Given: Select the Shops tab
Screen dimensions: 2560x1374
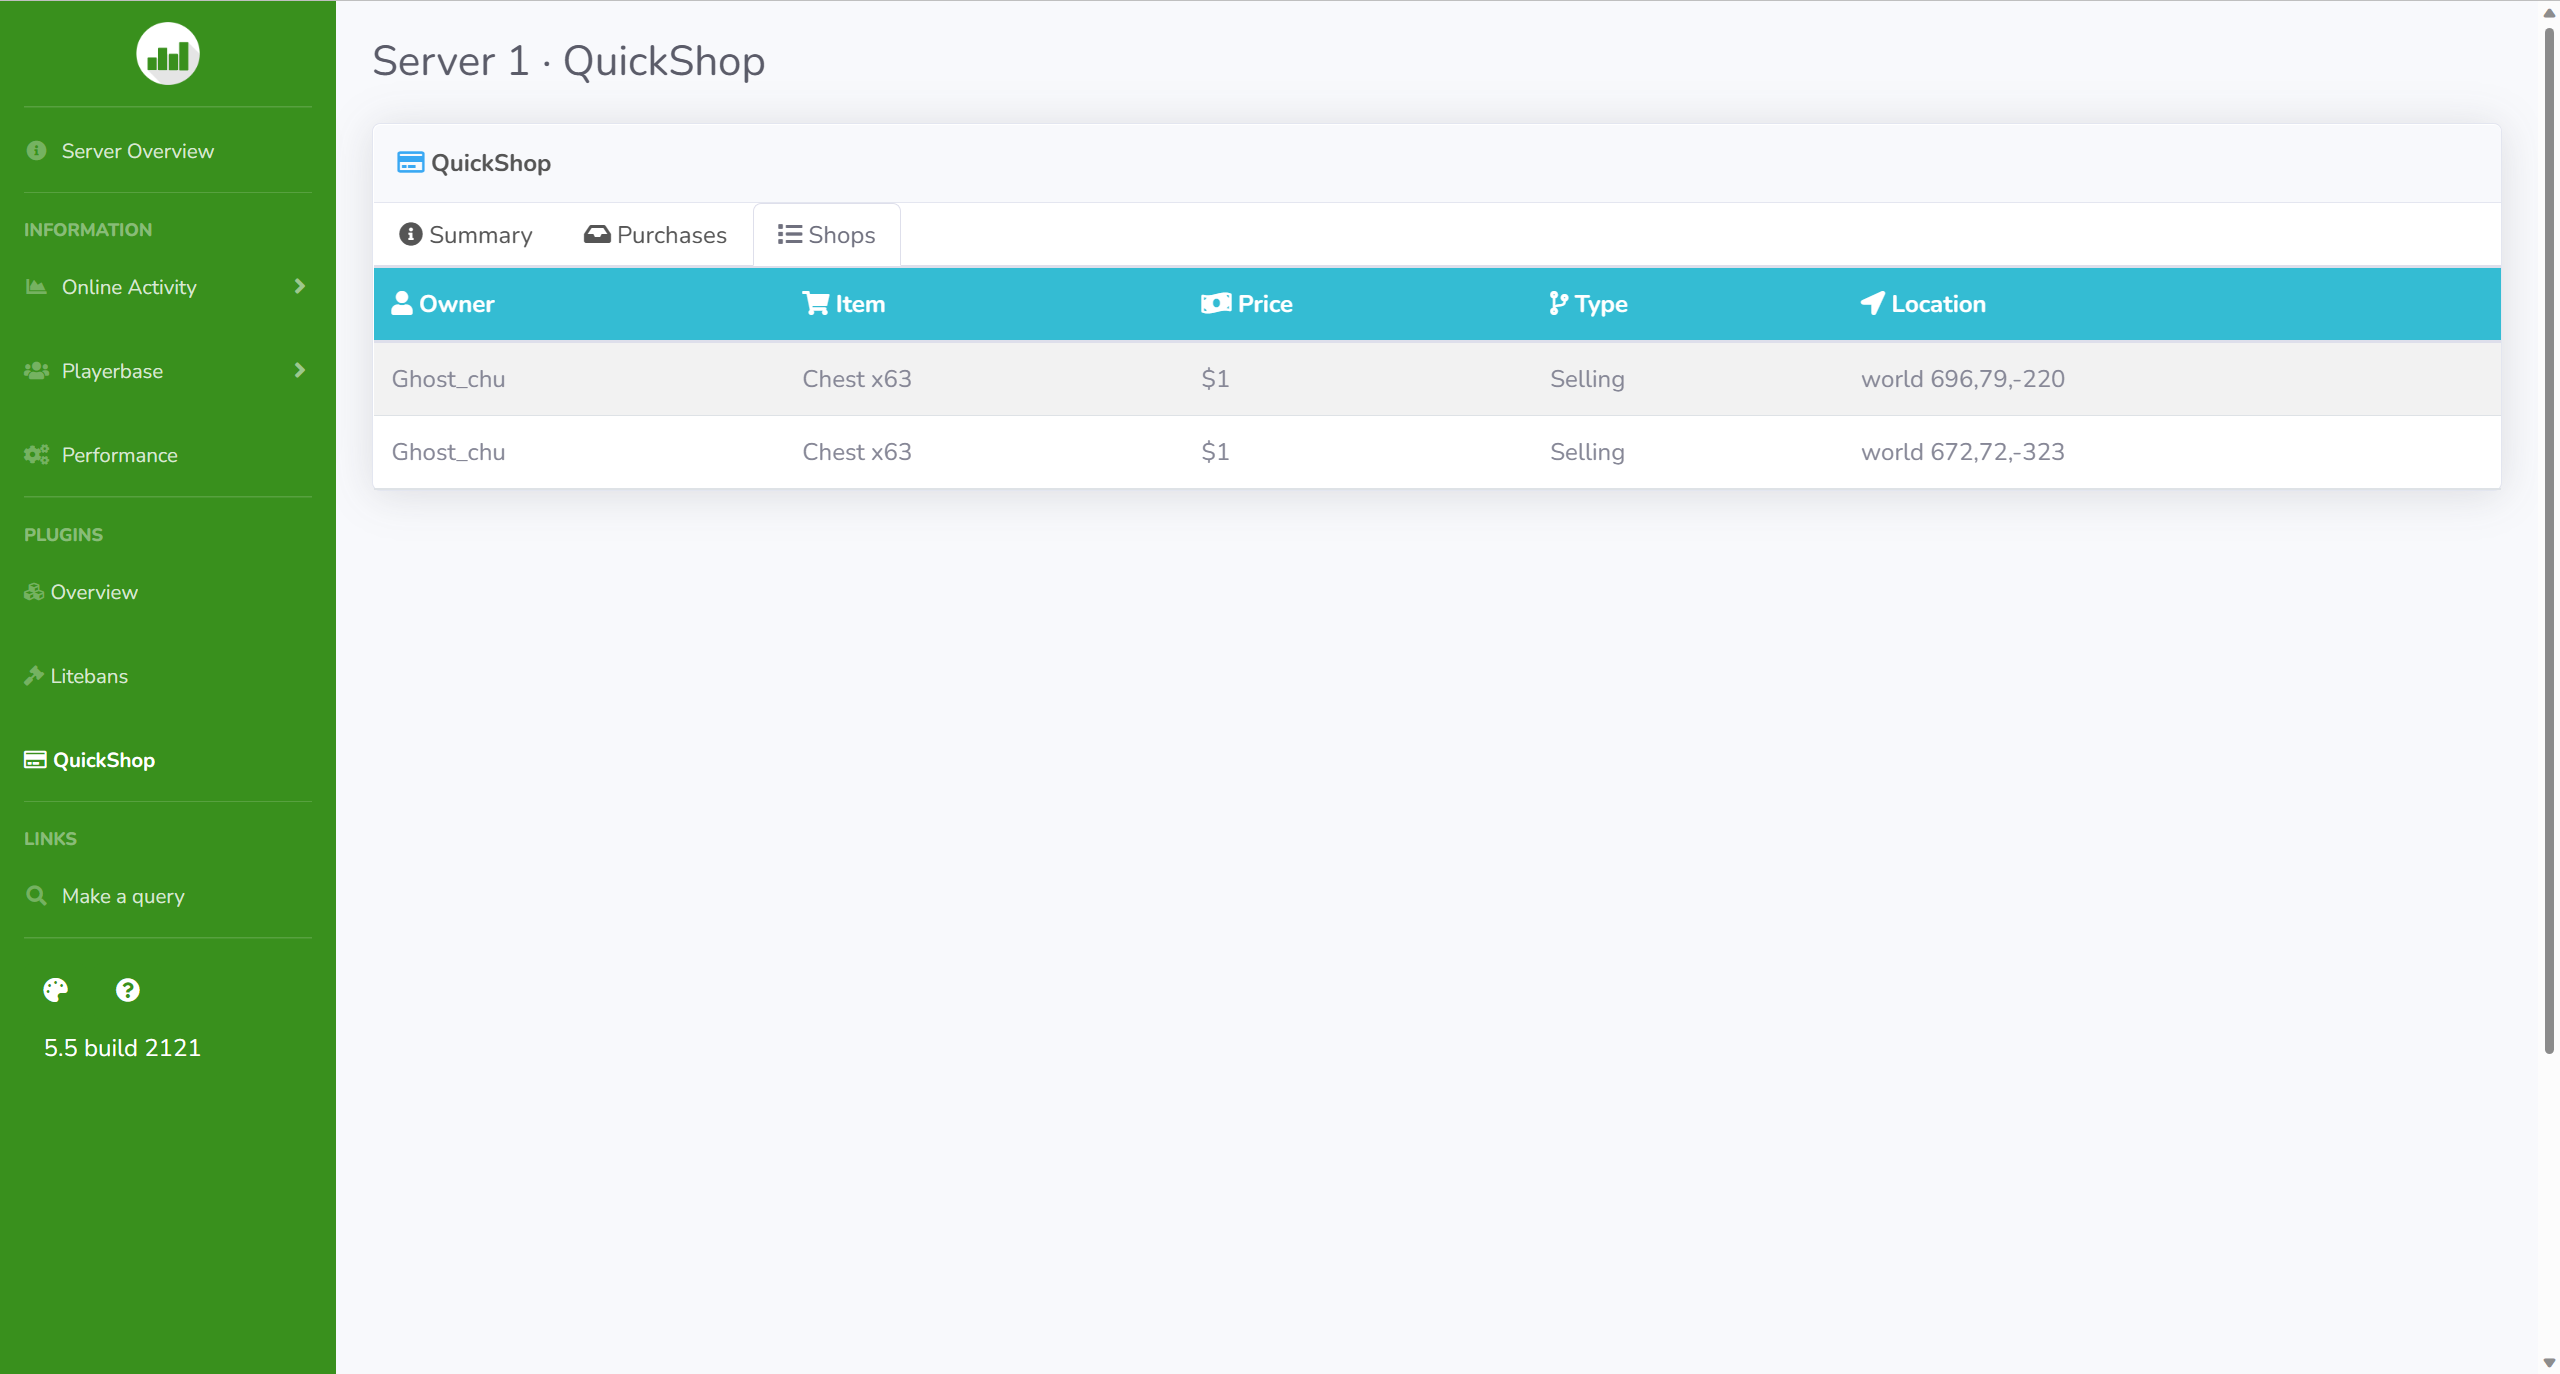Looking at the screenshot, I should [827, 235].
